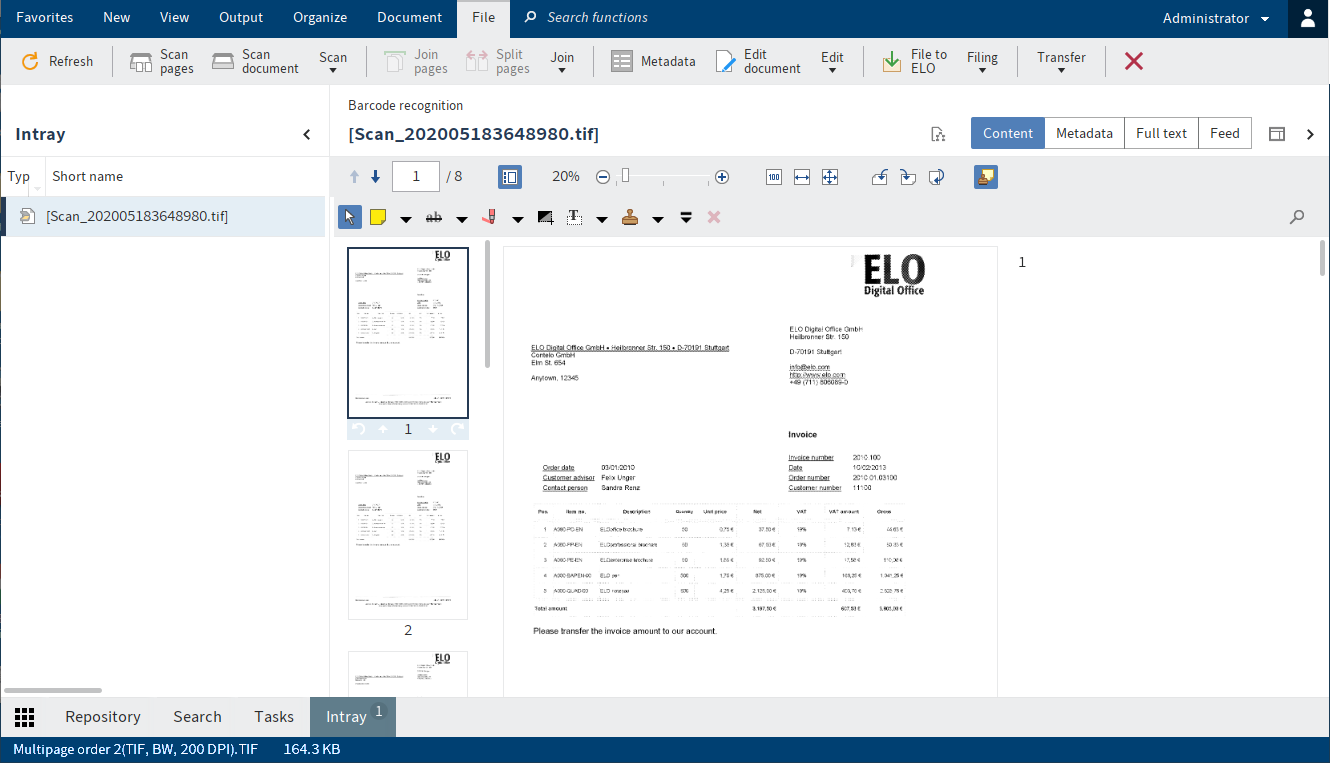Rotate the page to the left
The image size is (1330, 763).
pyautogui.click(x=879, y=176)
